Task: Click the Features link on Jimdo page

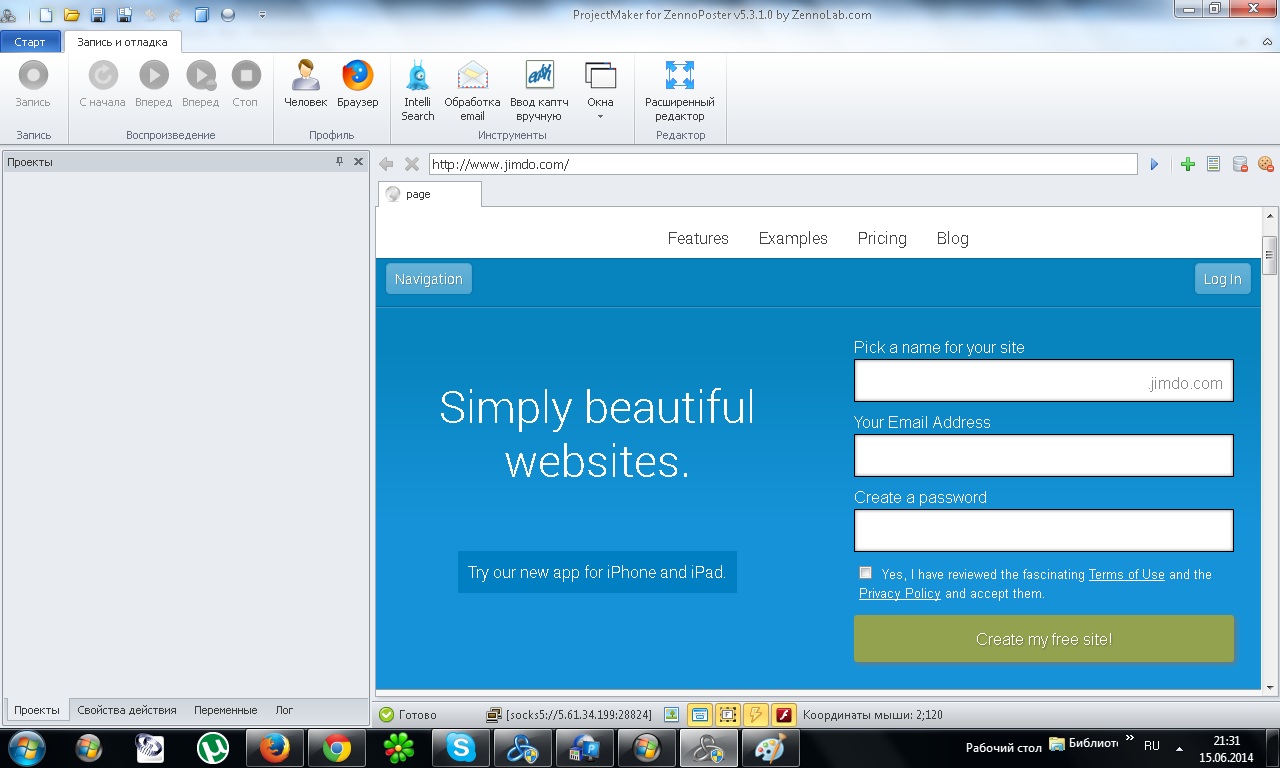Action: tap(698, 238)
